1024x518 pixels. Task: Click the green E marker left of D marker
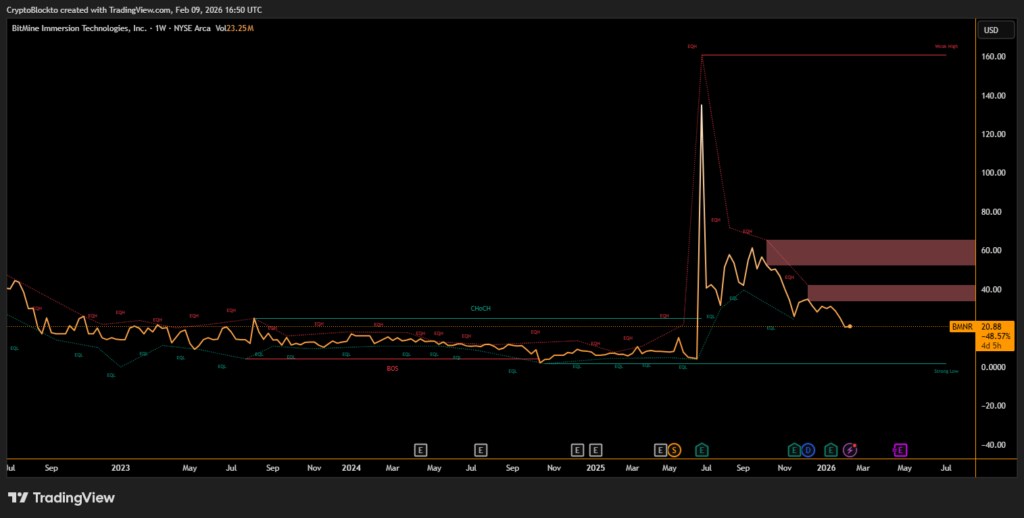(x=794, y=449)
